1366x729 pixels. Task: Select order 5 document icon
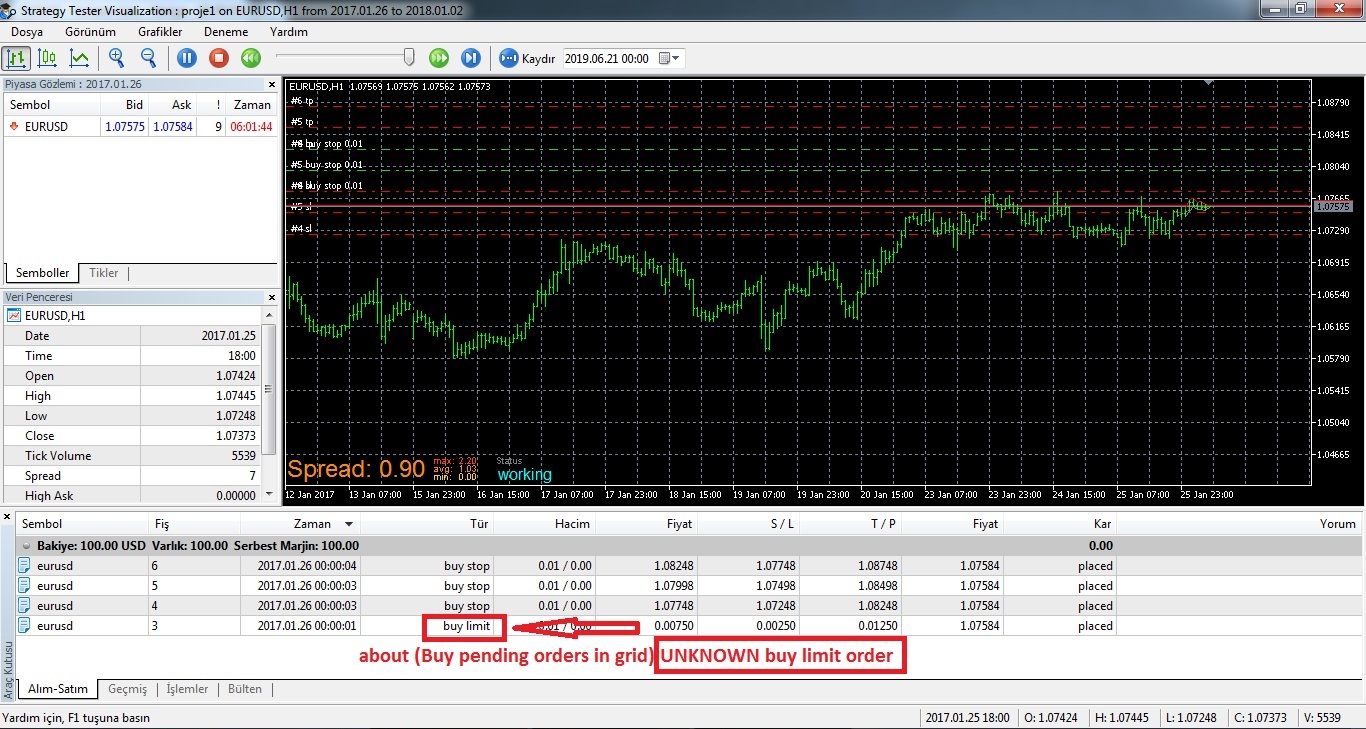point(25,586)
